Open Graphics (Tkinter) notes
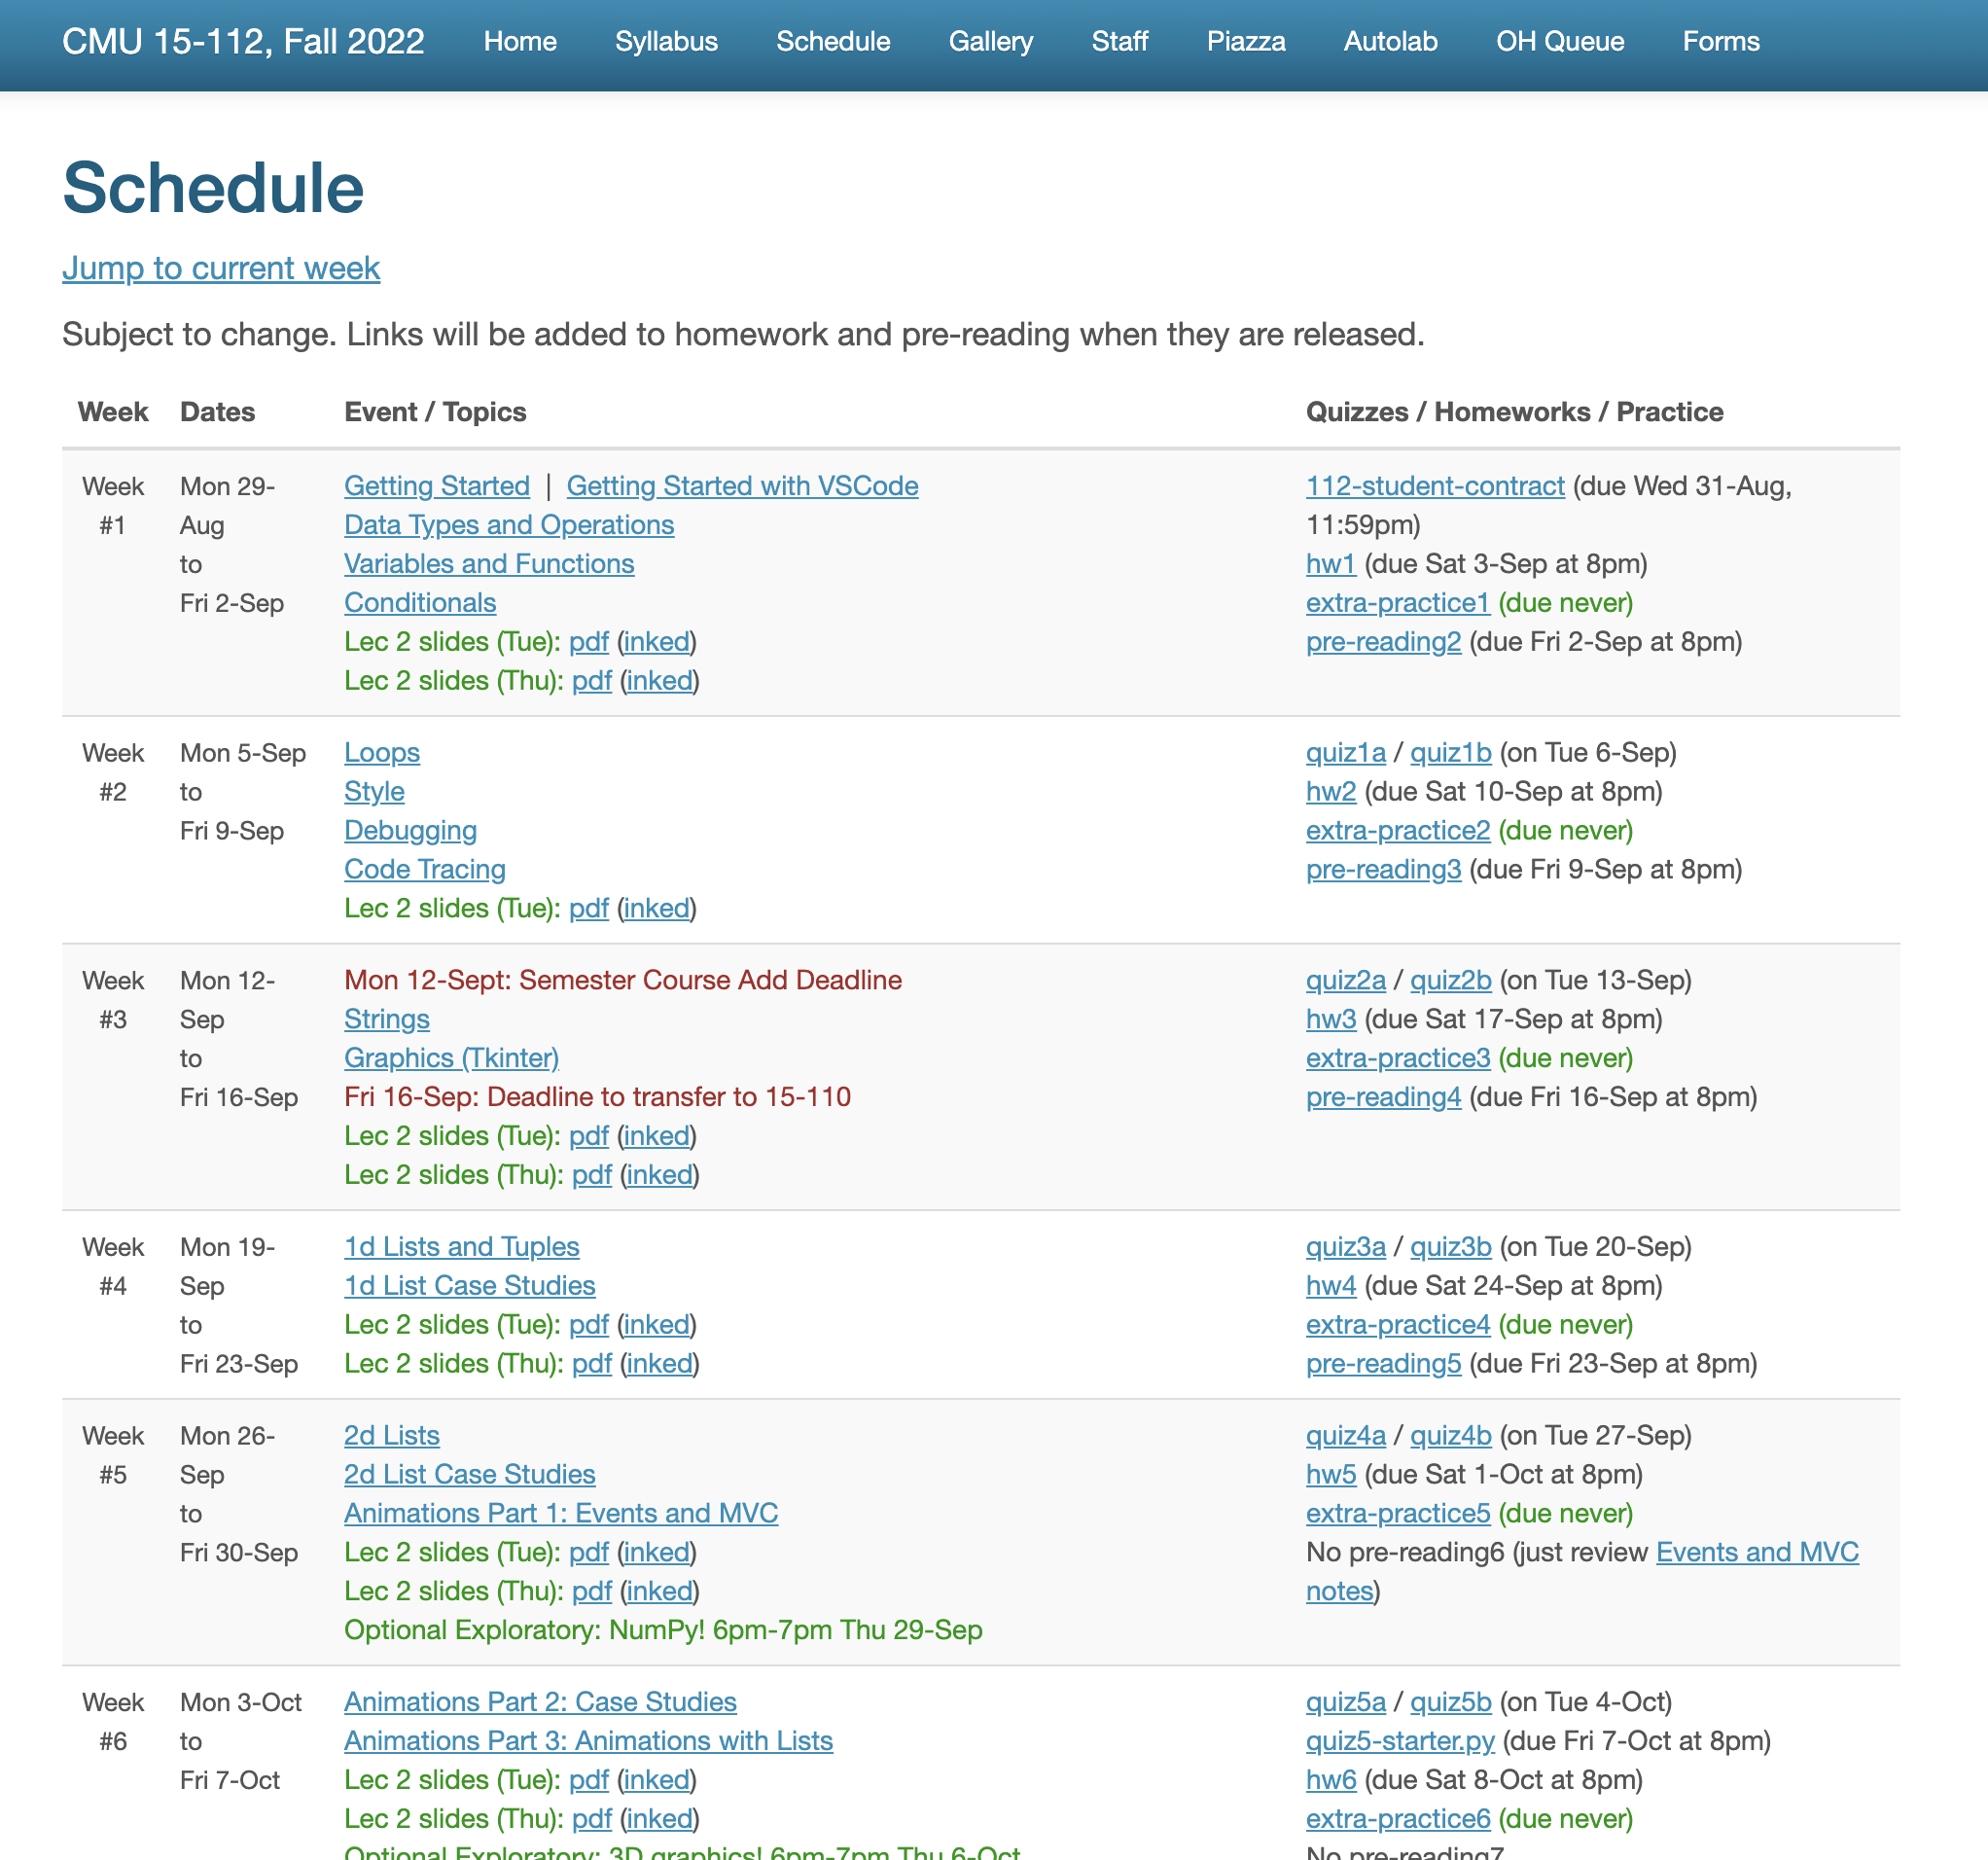1988x1860 pixels. pyautogui.click(x=451, y=1058)
